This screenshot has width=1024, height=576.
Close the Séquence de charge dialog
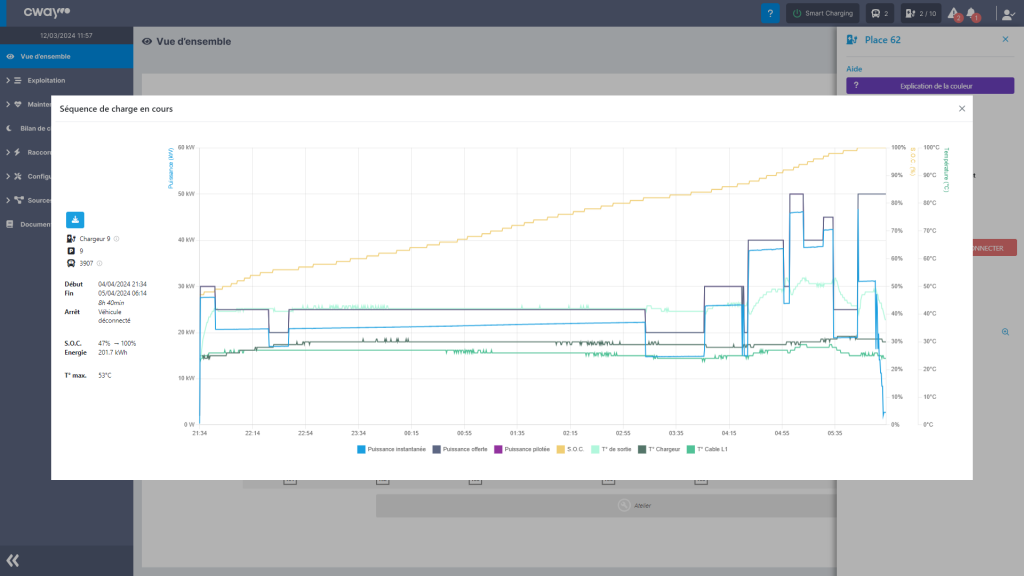[962, 108]
